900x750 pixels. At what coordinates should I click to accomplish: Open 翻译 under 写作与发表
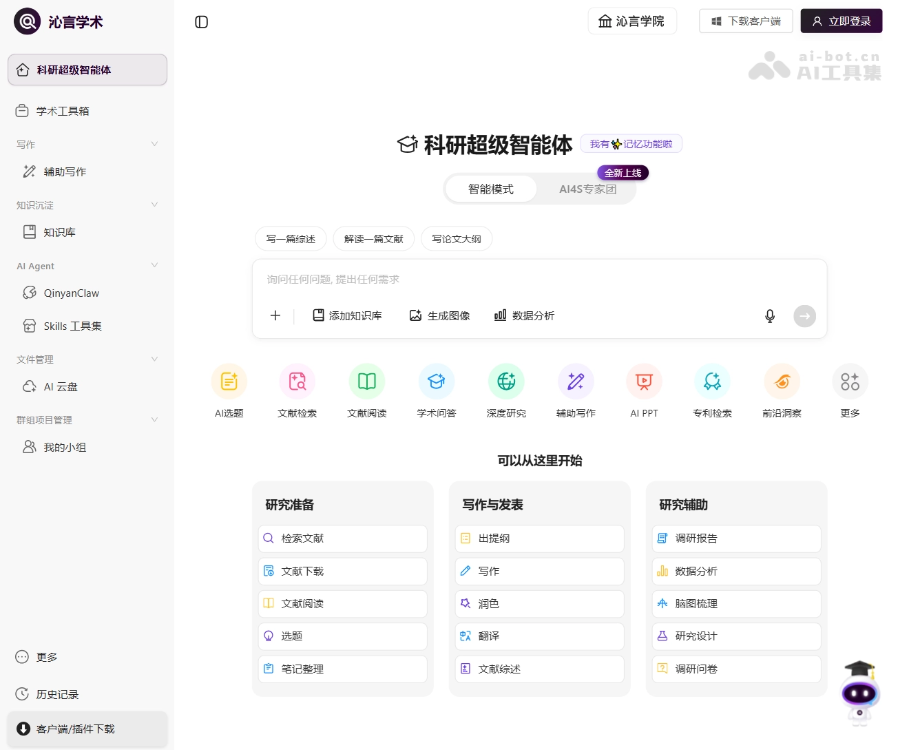(x=540, y=636)
